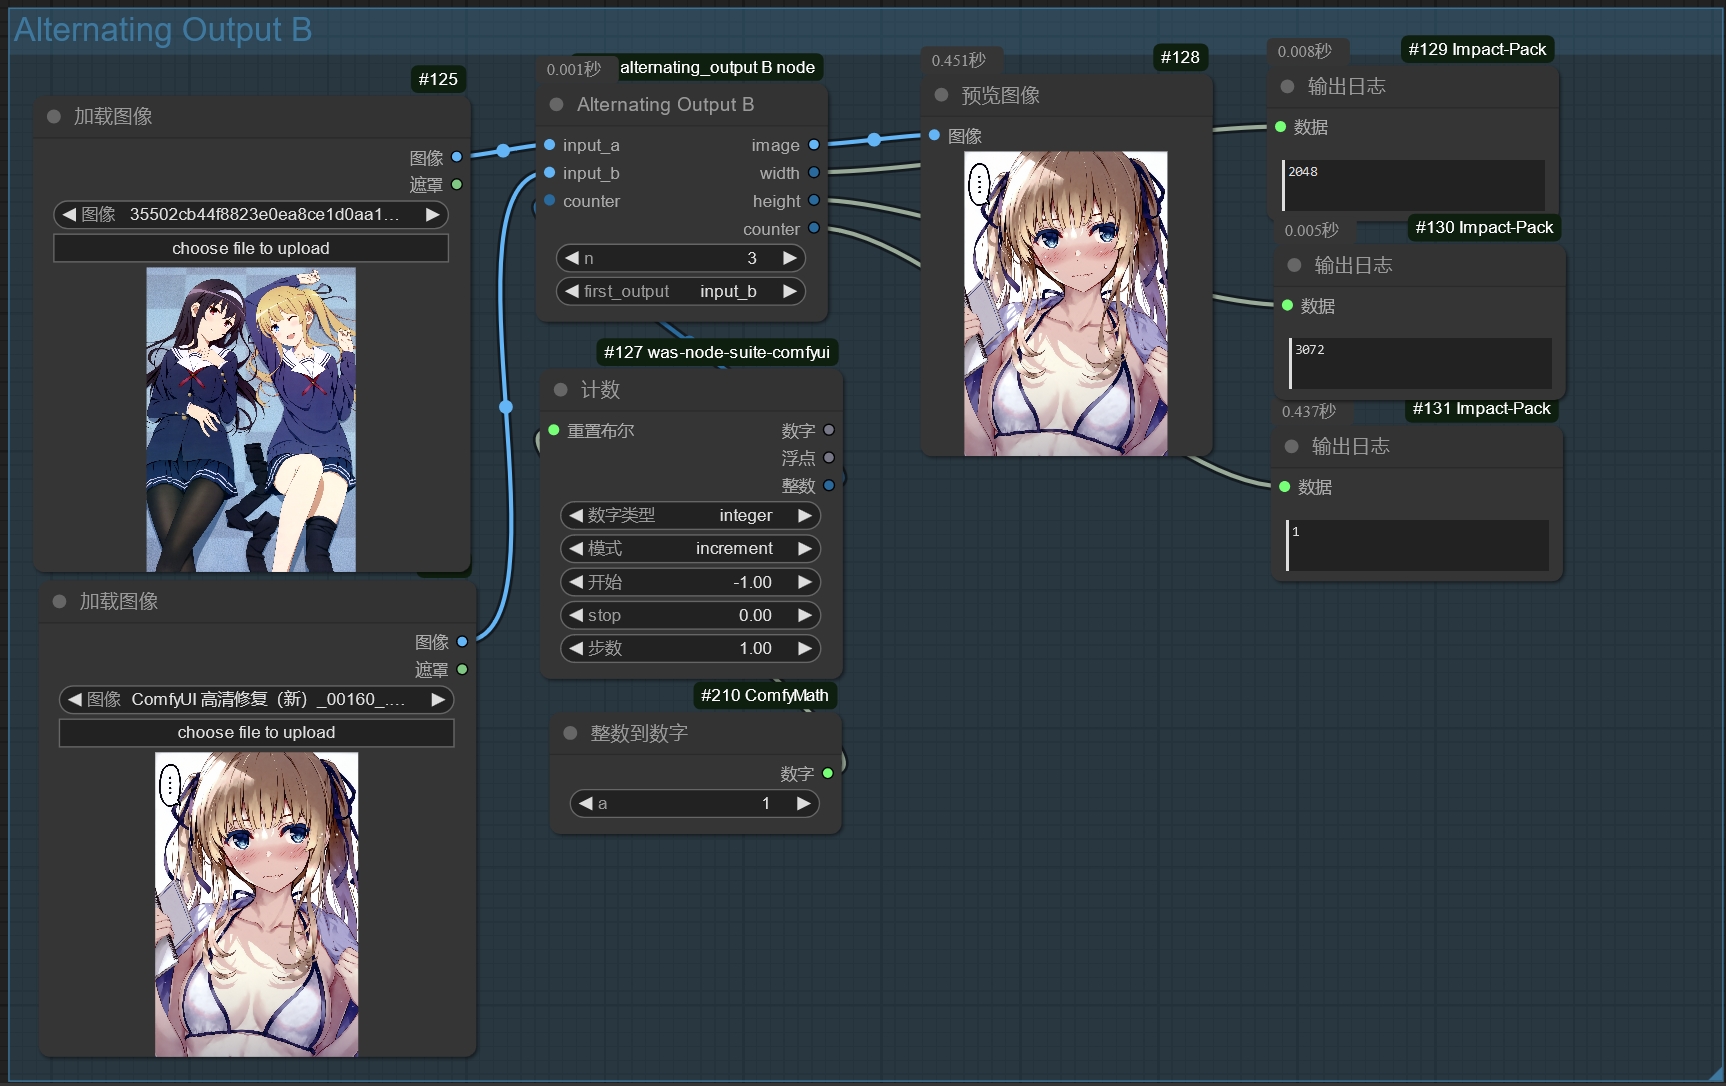Click the input_b input socket
Screen dimensions: 1726x1086
[x=550, y=173]
